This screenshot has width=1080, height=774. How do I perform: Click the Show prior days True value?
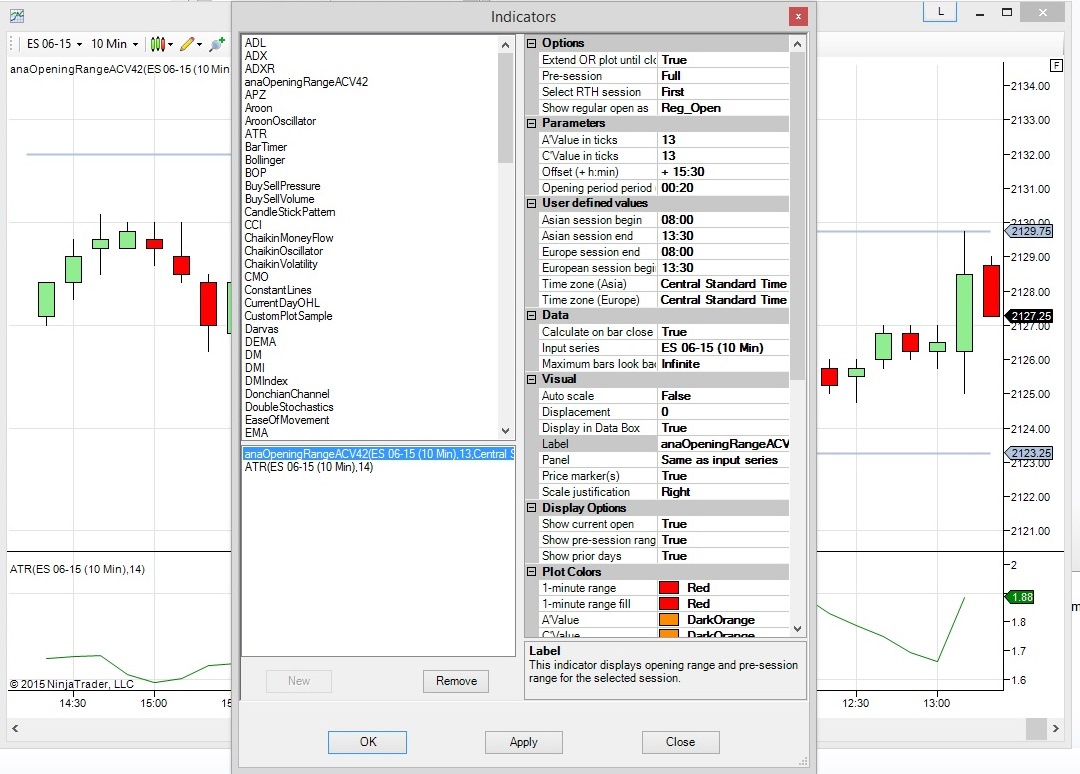tap(723, 556)
